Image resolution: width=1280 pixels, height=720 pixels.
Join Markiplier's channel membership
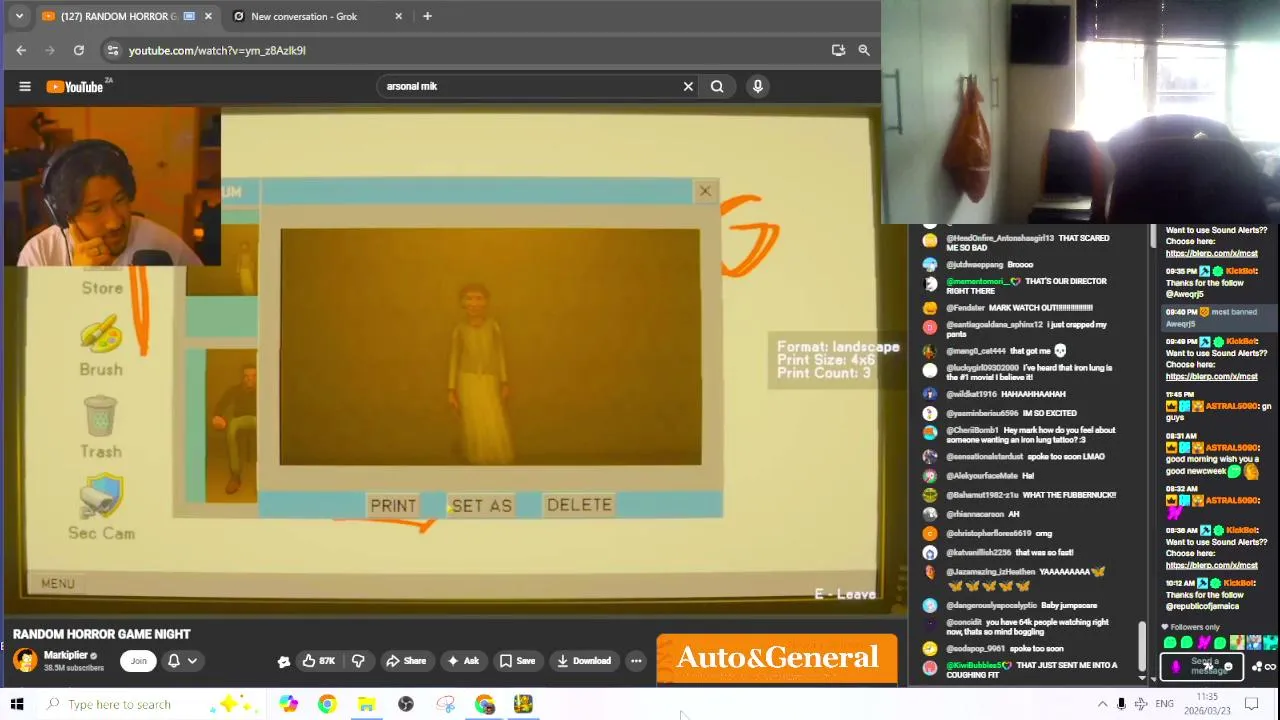click(x=139, y=661)
